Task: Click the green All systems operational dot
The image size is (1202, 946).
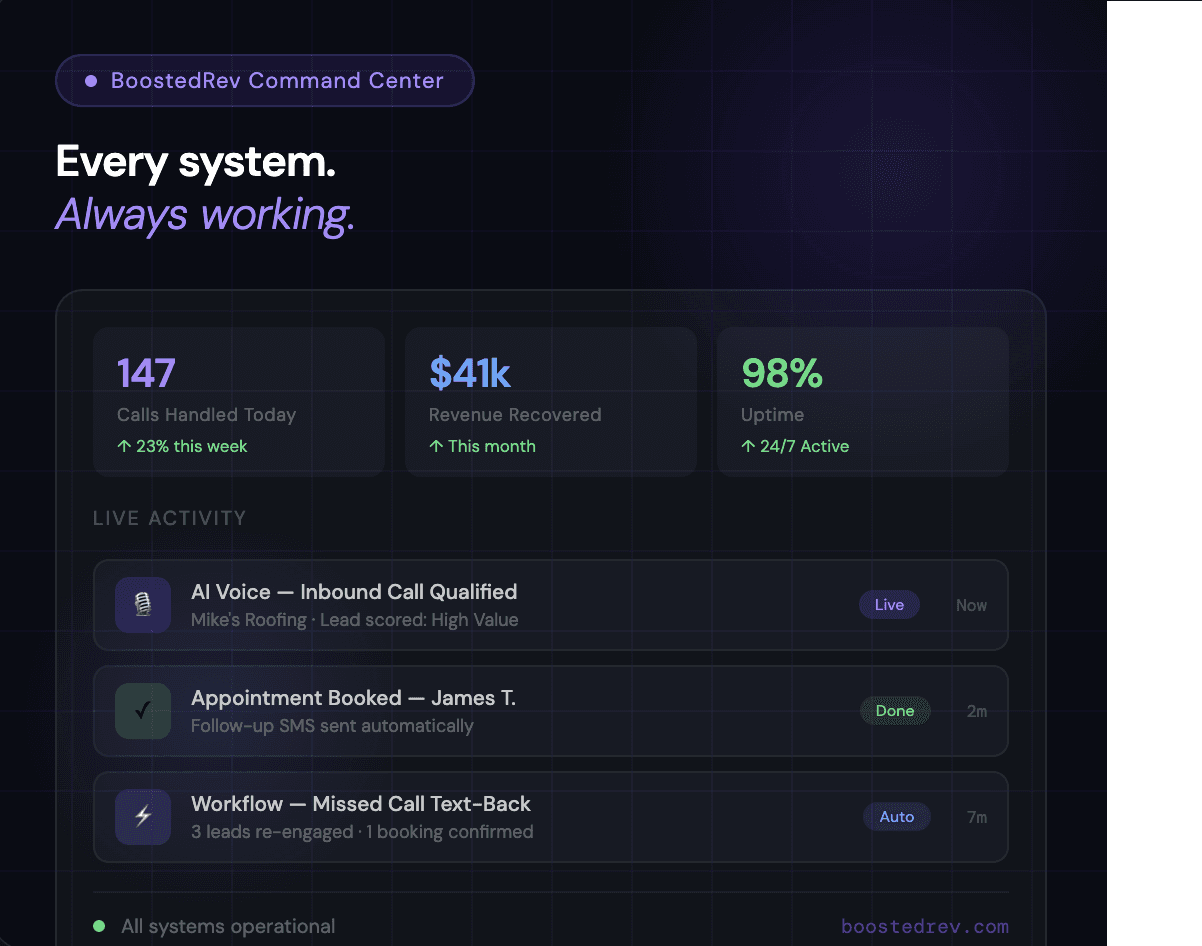Action: (x=99, y=926)
